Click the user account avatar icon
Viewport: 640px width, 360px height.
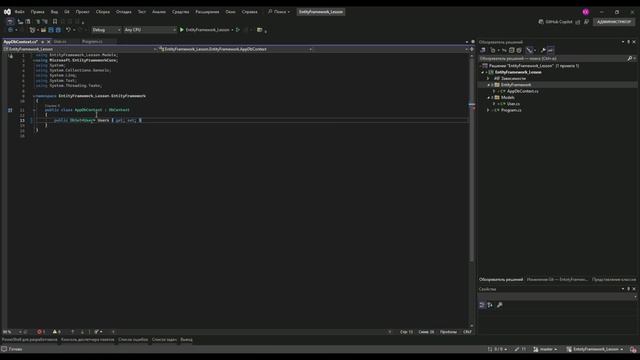[x=586, y=12]
